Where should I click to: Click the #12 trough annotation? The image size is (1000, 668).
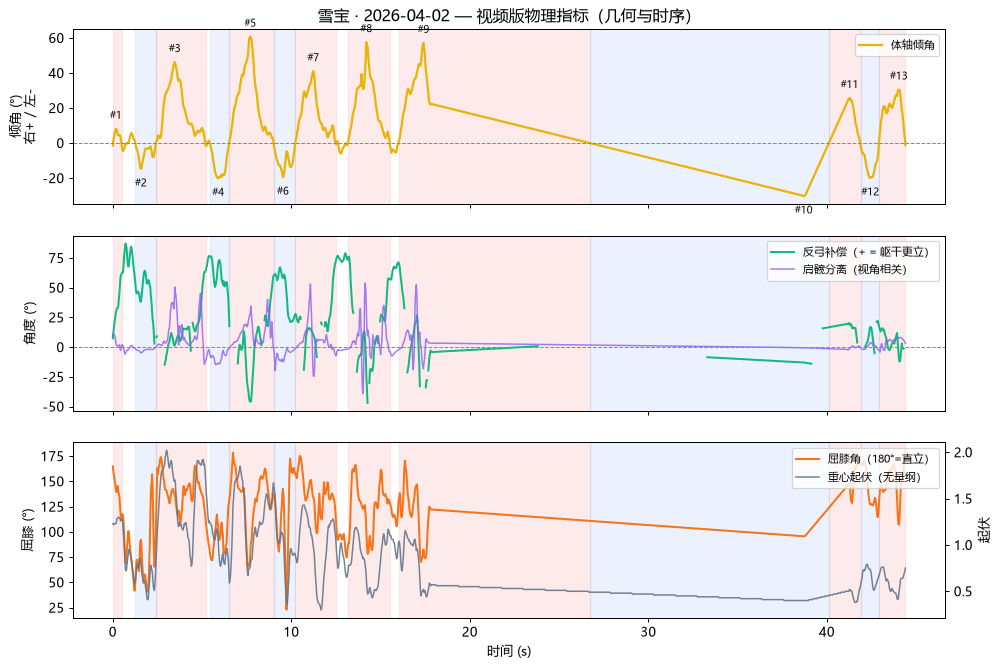(870, 191)
